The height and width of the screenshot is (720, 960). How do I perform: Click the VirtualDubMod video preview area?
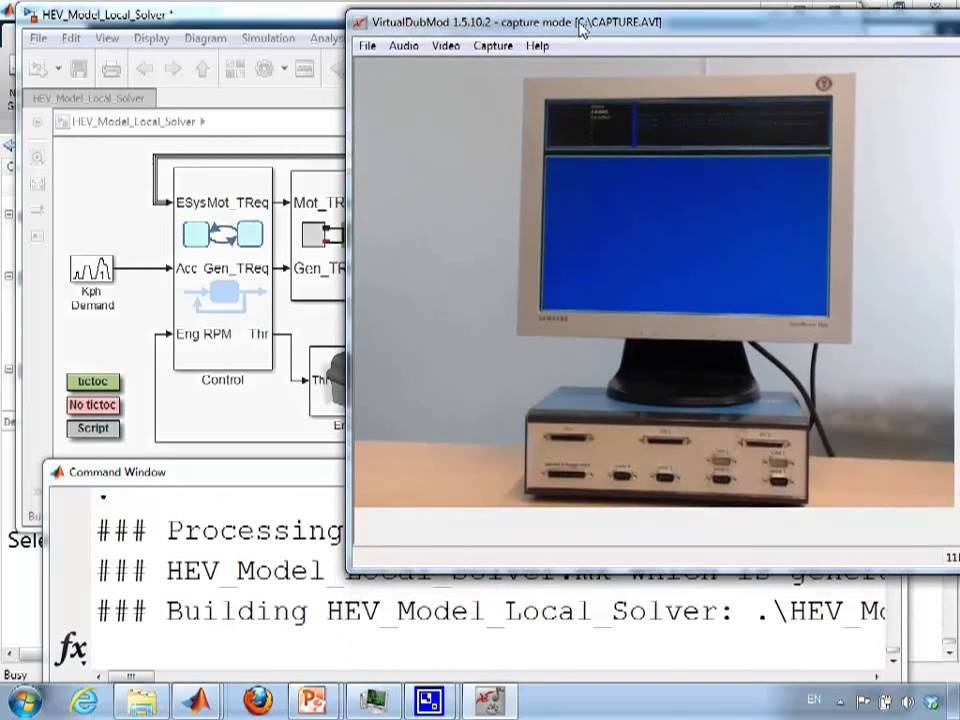(656, 282)
